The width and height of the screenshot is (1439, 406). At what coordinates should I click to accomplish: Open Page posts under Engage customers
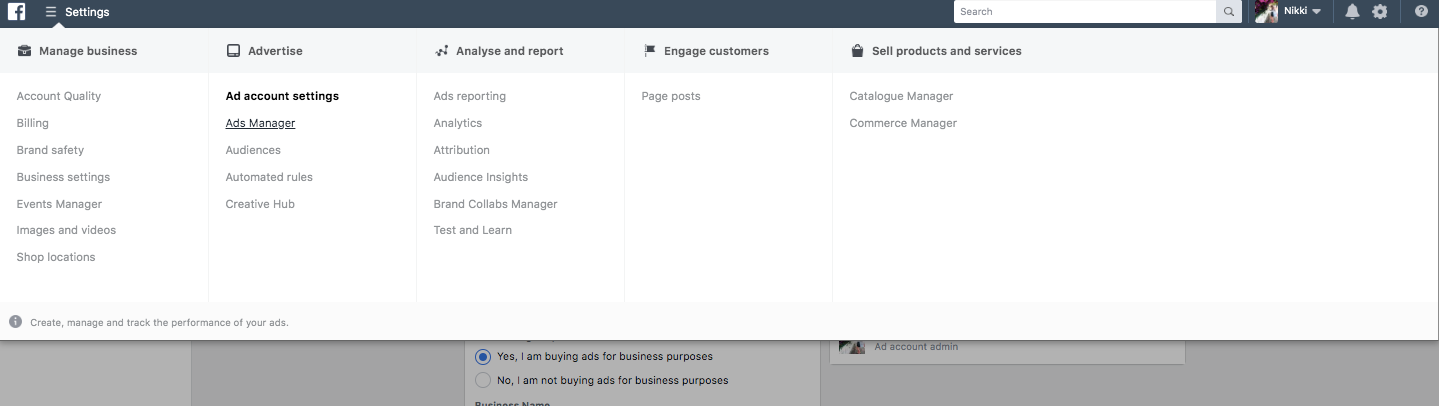coord(671,96)
